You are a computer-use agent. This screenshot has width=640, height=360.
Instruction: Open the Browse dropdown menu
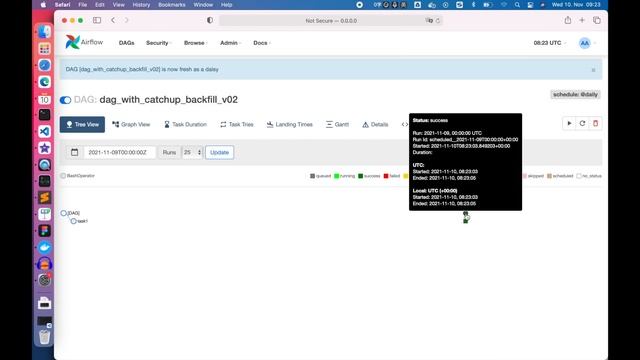[196, 43]
